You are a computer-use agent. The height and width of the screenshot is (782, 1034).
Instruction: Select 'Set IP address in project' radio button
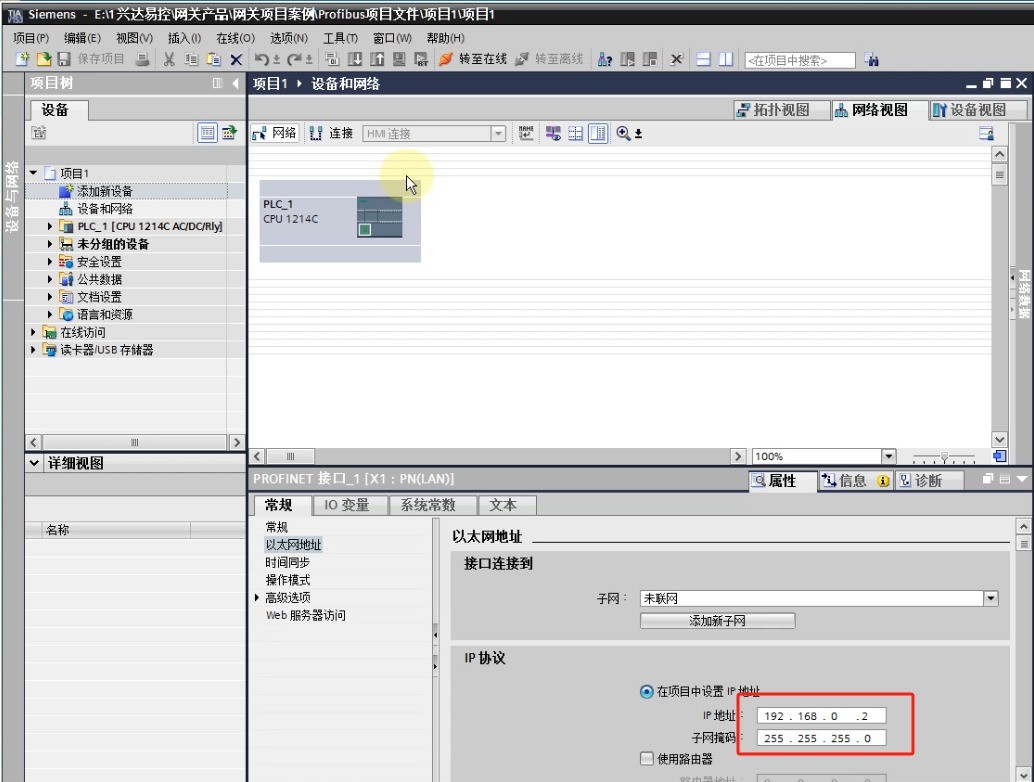tap(646, 691)
